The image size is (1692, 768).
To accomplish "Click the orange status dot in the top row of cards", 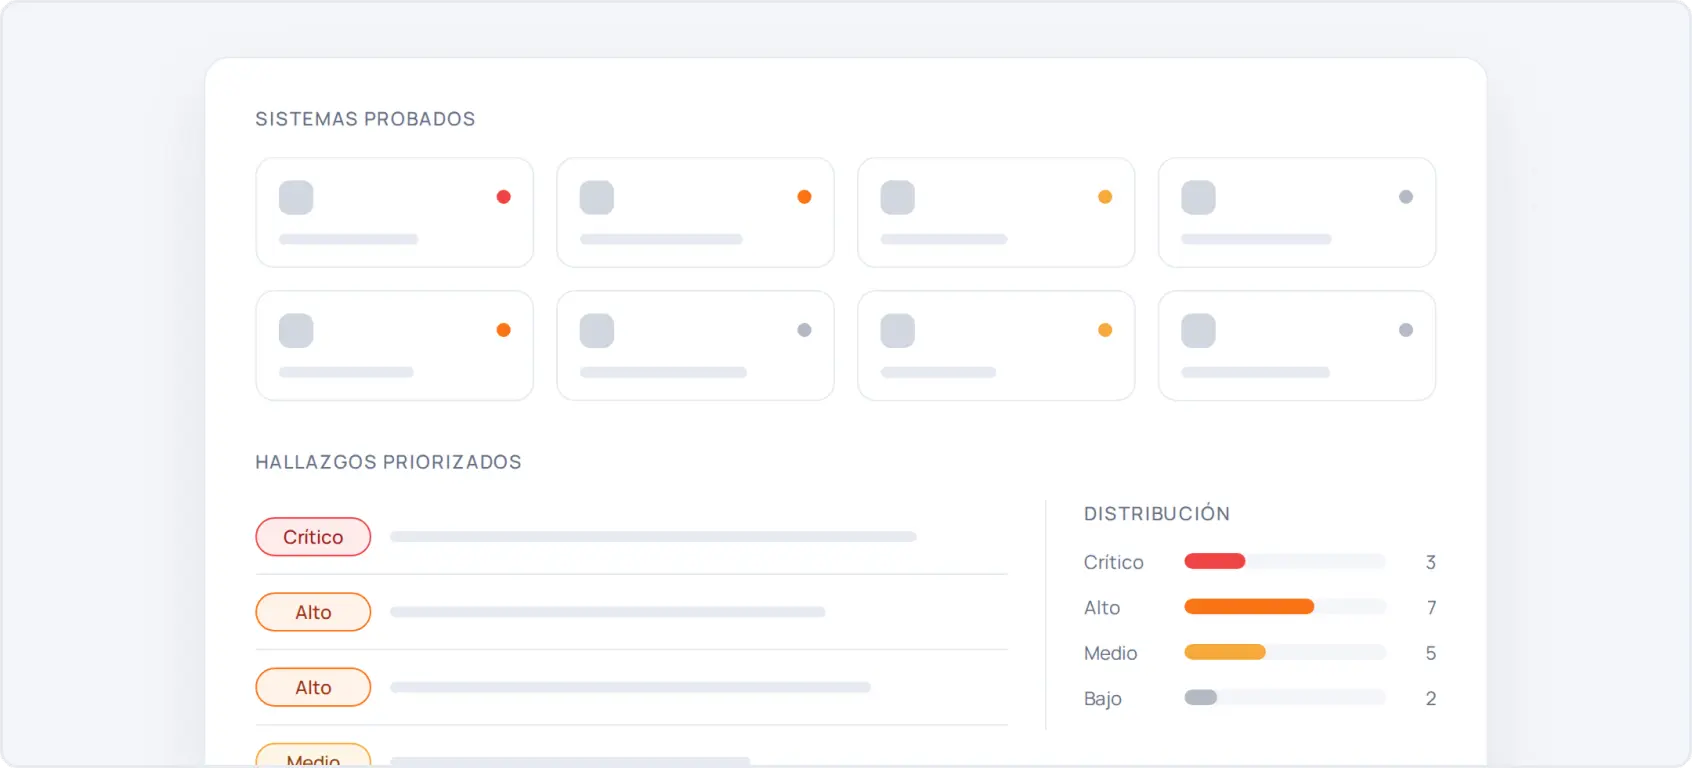I will tap(804, 197).
